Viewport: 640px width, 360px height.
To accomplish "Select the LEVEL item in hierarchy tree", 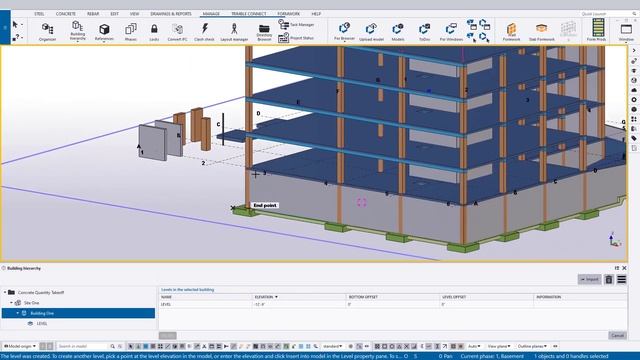I will coord(42,323).
